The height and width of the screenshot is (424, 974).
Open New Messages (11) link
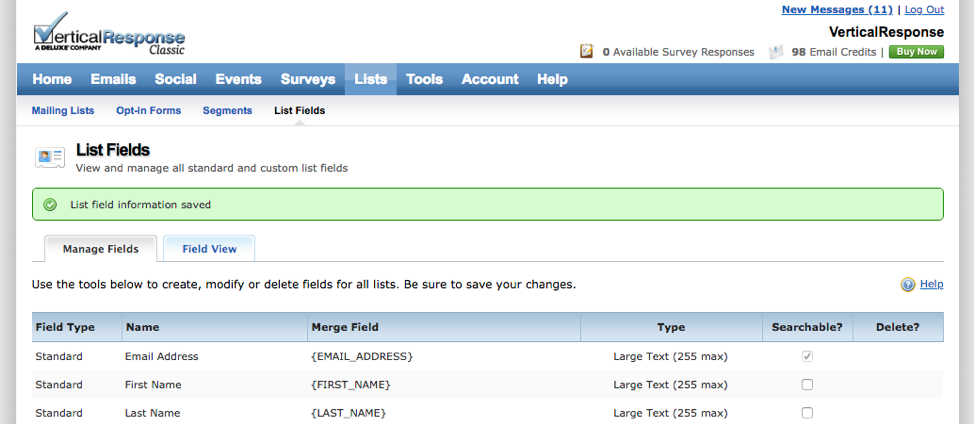[837, 9]
